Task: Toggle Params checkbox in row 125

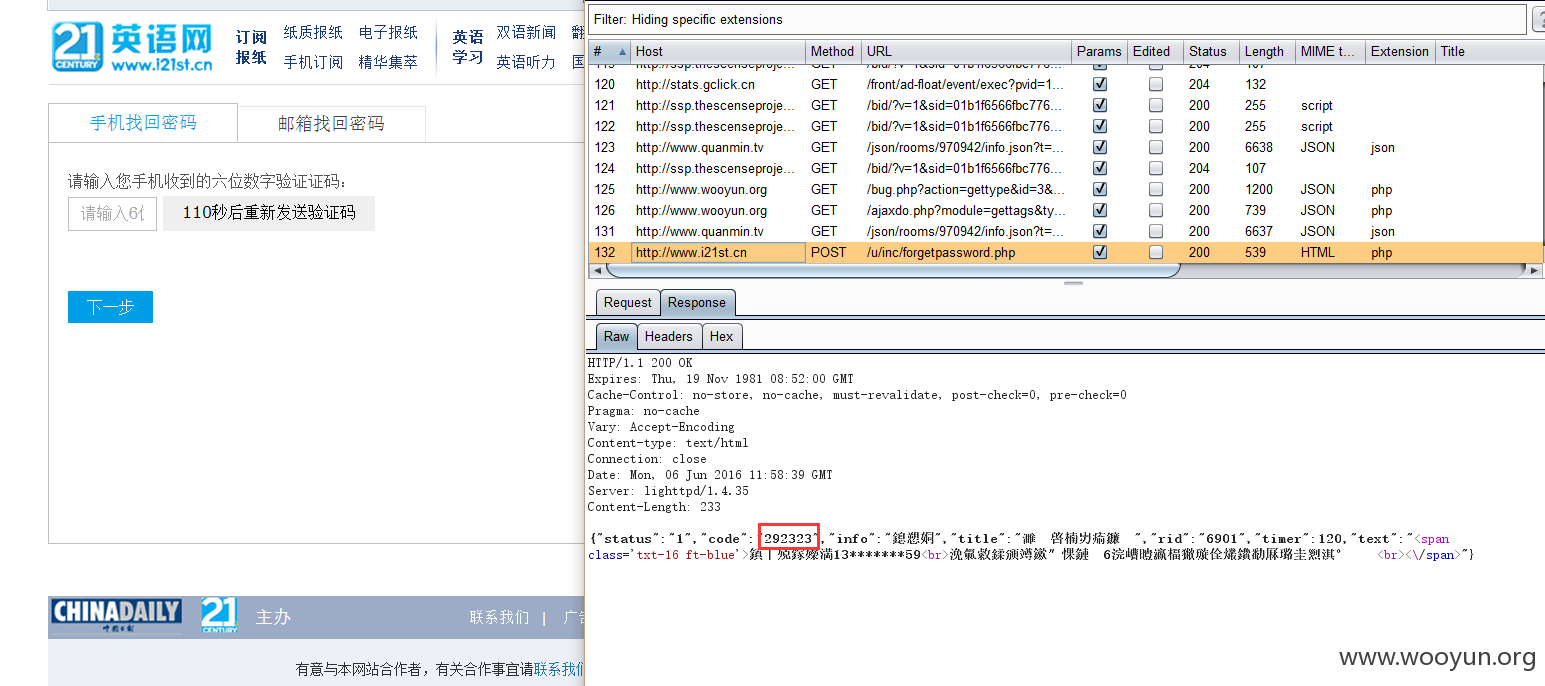Action: (x=1100, y=189)
